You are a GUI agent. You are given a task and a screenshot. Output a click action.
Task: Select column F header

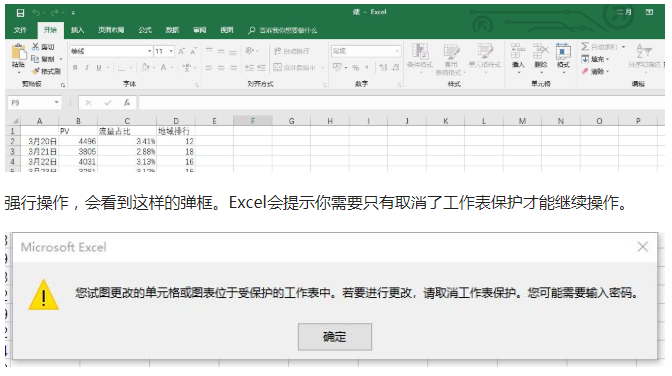(x=252, y=121)
